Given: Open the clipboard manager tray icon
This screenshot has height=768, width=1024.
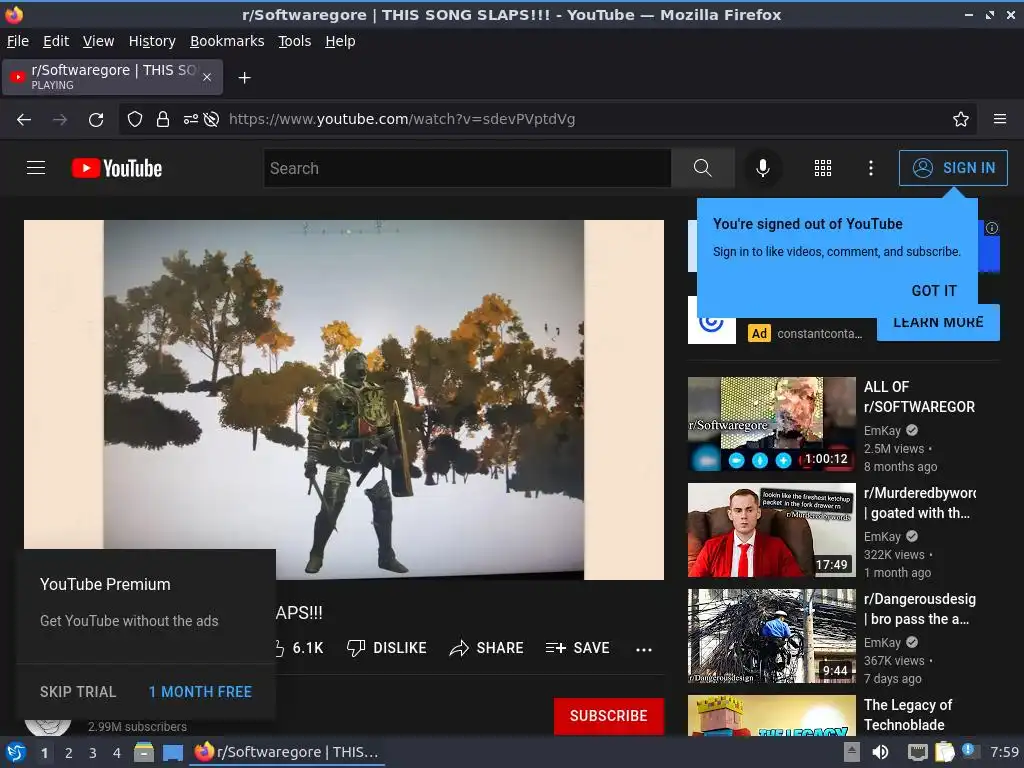Looking at the screenshot, I should [x=944, y=752].
